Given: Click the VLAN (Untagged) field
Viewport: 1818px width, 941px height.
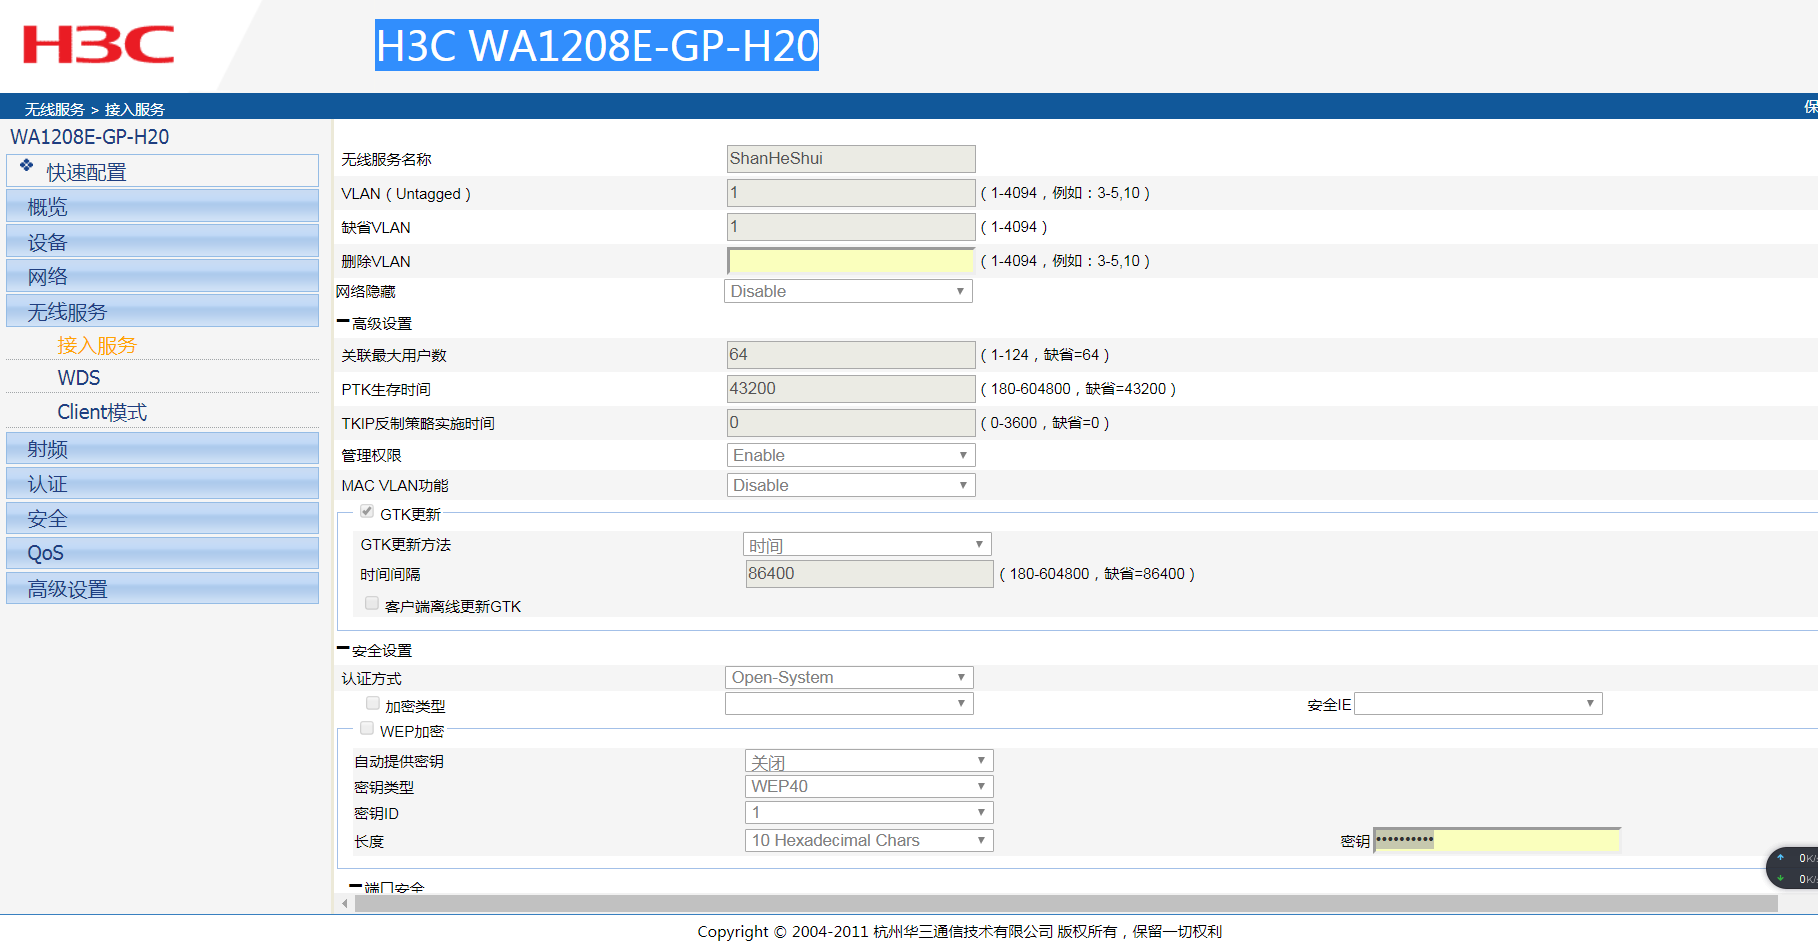Looking at the screenshot, I should click(x=851, y=192).
